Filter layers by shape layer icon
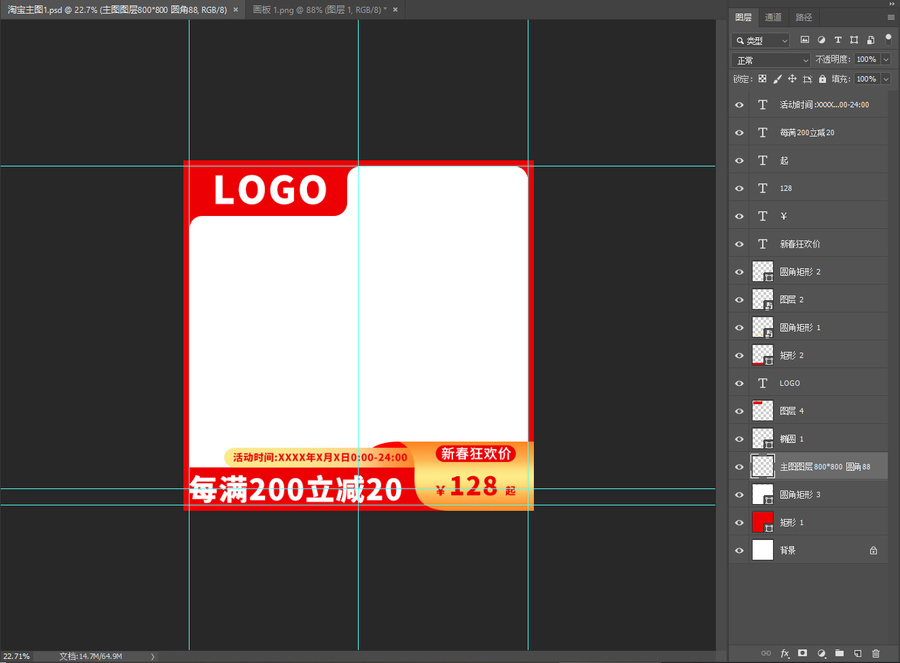Image resolution: width=900 pixels, height=663 pixels. (854, 40)
